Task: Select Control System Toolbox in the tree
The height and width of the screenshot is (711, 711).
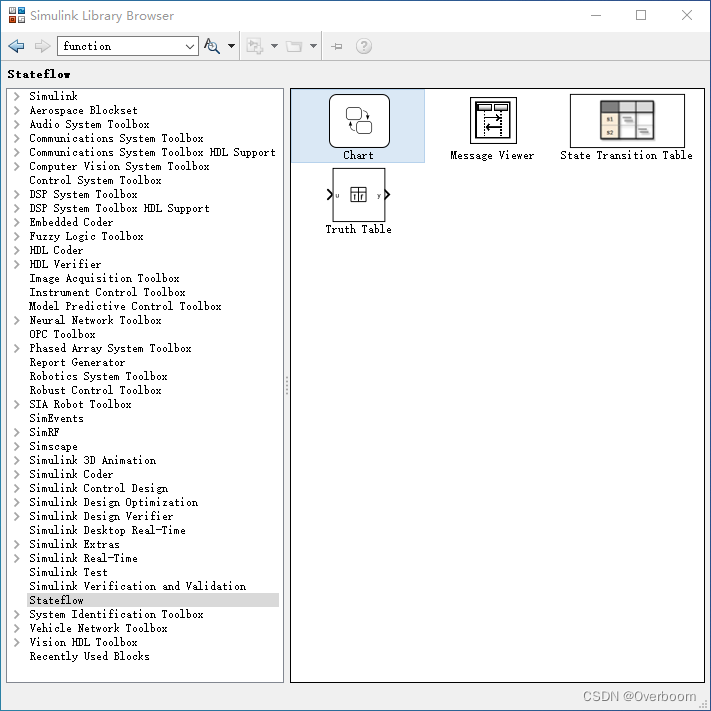Action: pyautogui.click(x=95, y=180)
